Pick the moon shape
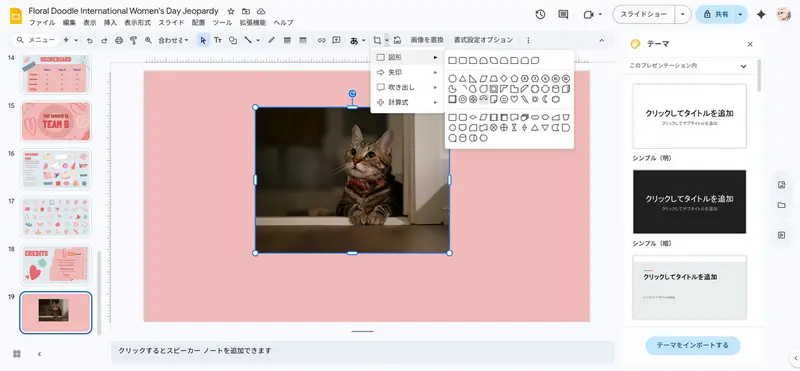 click(544, 100)
